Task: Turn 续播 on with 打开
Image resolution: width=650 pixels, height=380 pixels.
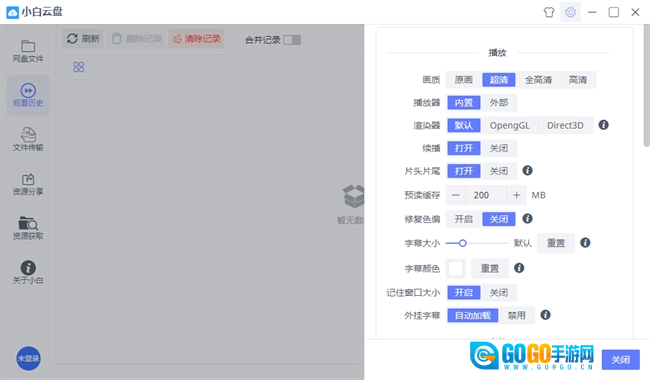Action: (463, 148)
